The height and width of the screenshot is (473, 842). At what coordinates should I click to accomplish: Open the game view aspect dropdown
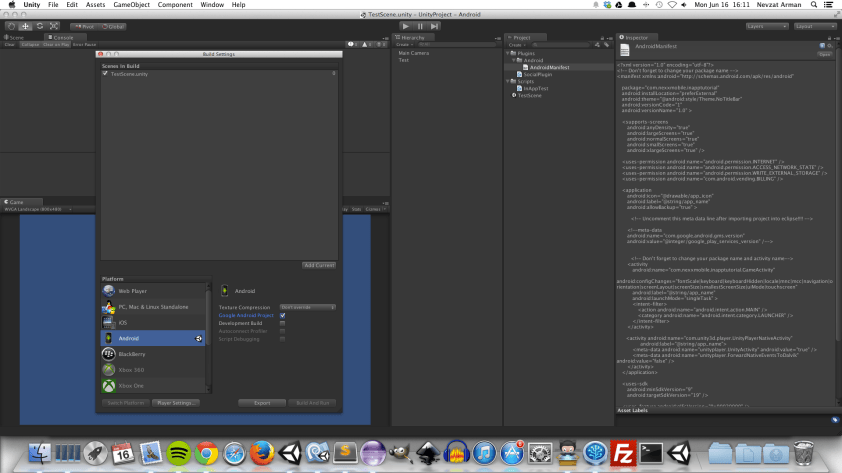(x=38, y=209)
